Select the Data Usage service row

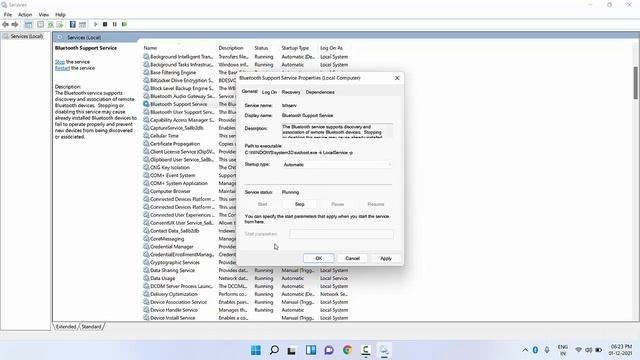click(245, 278)
